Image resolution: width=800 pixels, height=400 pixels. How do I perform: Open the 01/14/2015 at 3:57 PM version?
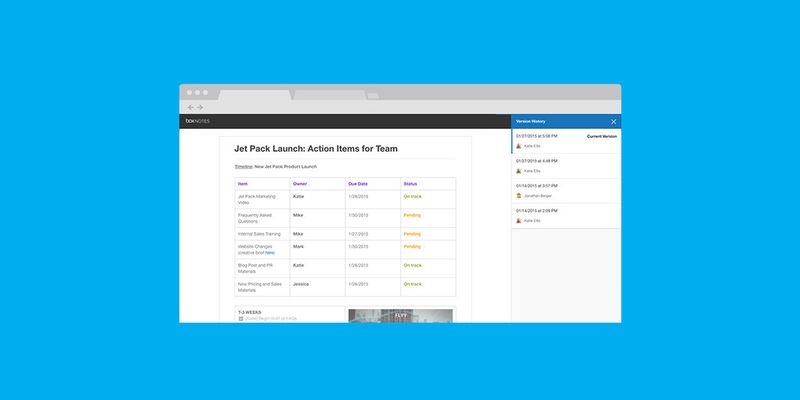566,191
